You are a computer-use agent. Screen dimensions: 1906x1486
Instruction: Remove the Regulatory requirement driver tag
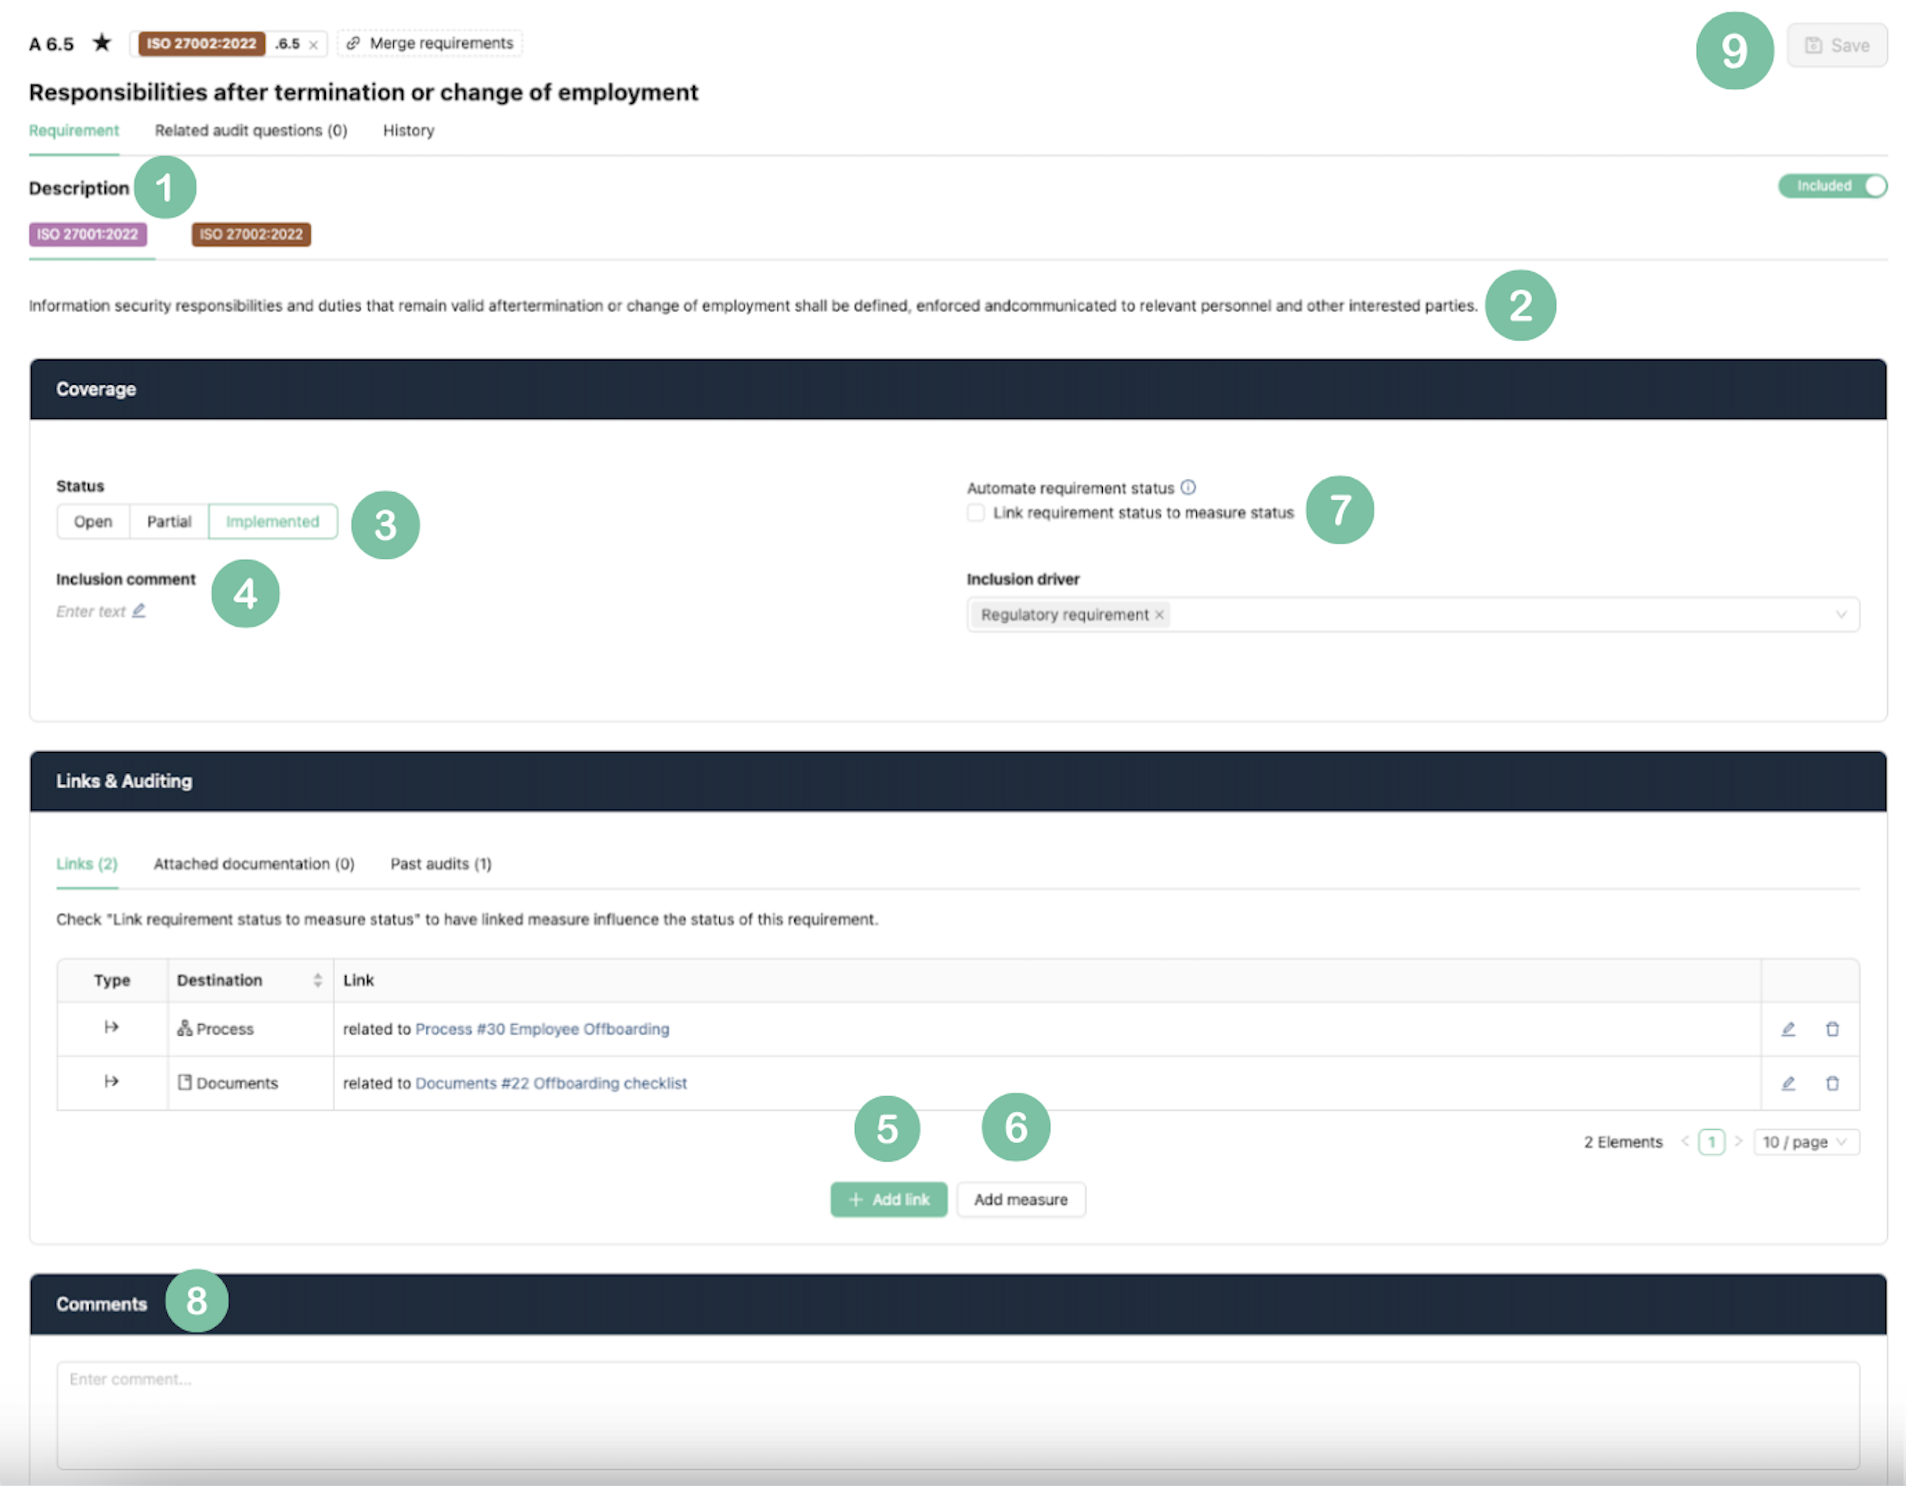pos(1160,615)
